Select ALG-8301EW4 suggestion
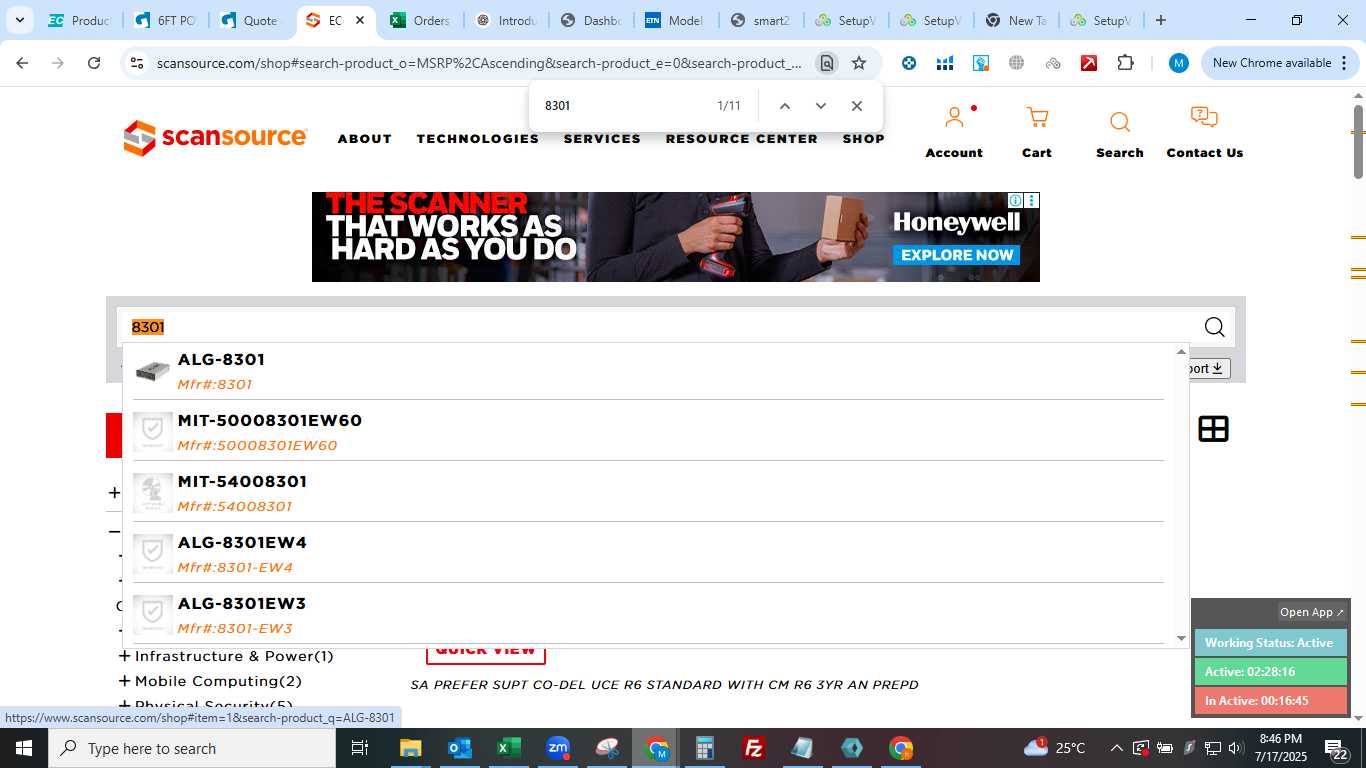Viewport: 1366px width, 768px height. (x=648, y=554)
